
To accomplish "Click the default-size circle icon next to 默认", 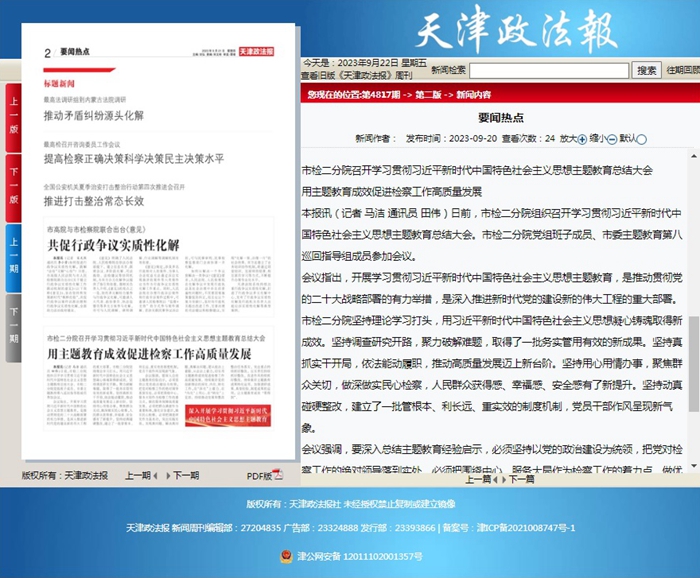I will 642,139.
